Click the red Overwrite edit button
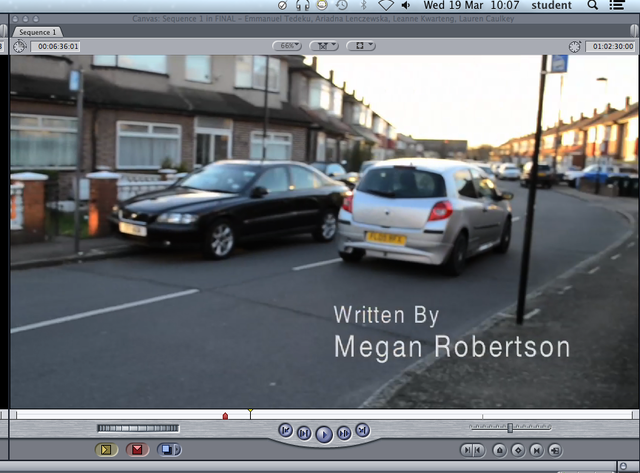This screenshot has height=473, width=640. click(x=138, y=450)
